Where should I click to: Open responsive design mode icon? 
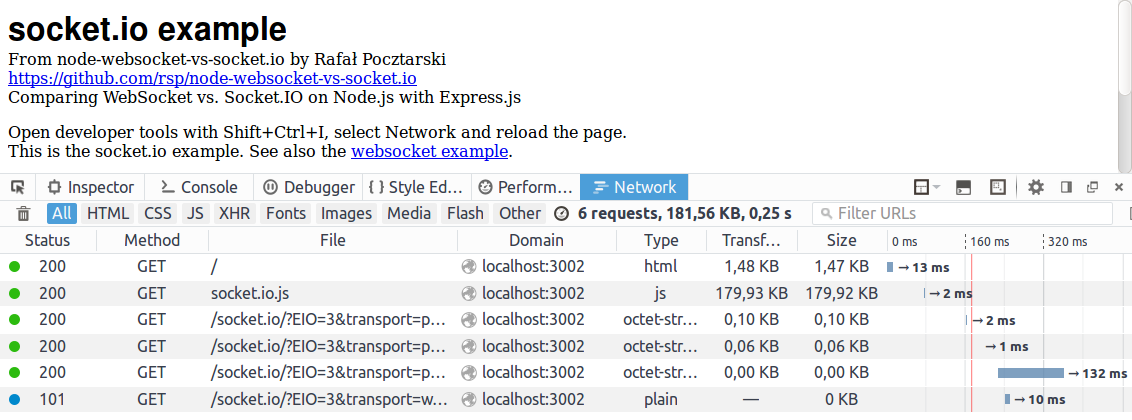(x=998, y=188)
